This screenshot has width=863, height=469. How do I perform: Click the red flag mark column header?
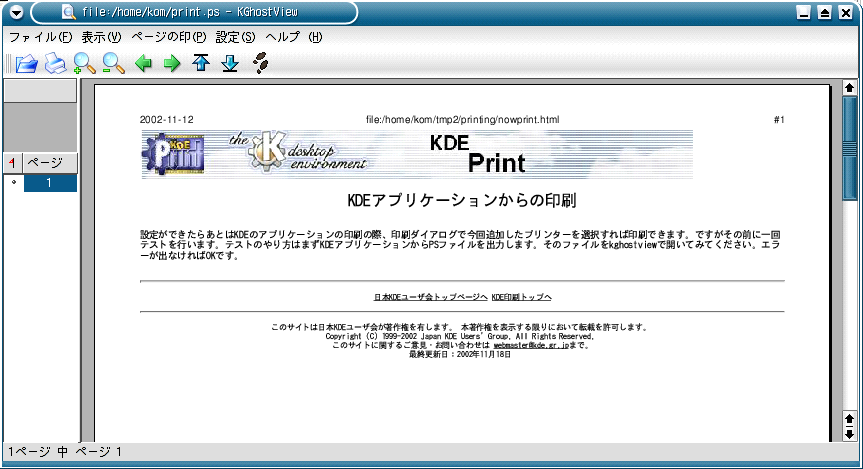(13, 162)
